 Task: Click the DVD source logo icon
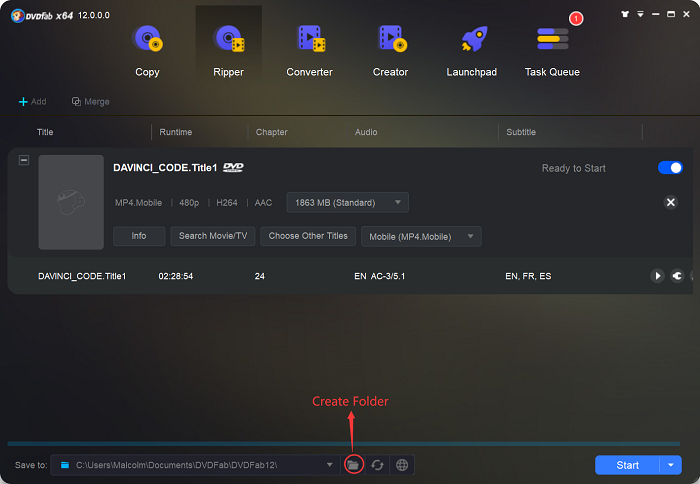[x=233, y=167]
